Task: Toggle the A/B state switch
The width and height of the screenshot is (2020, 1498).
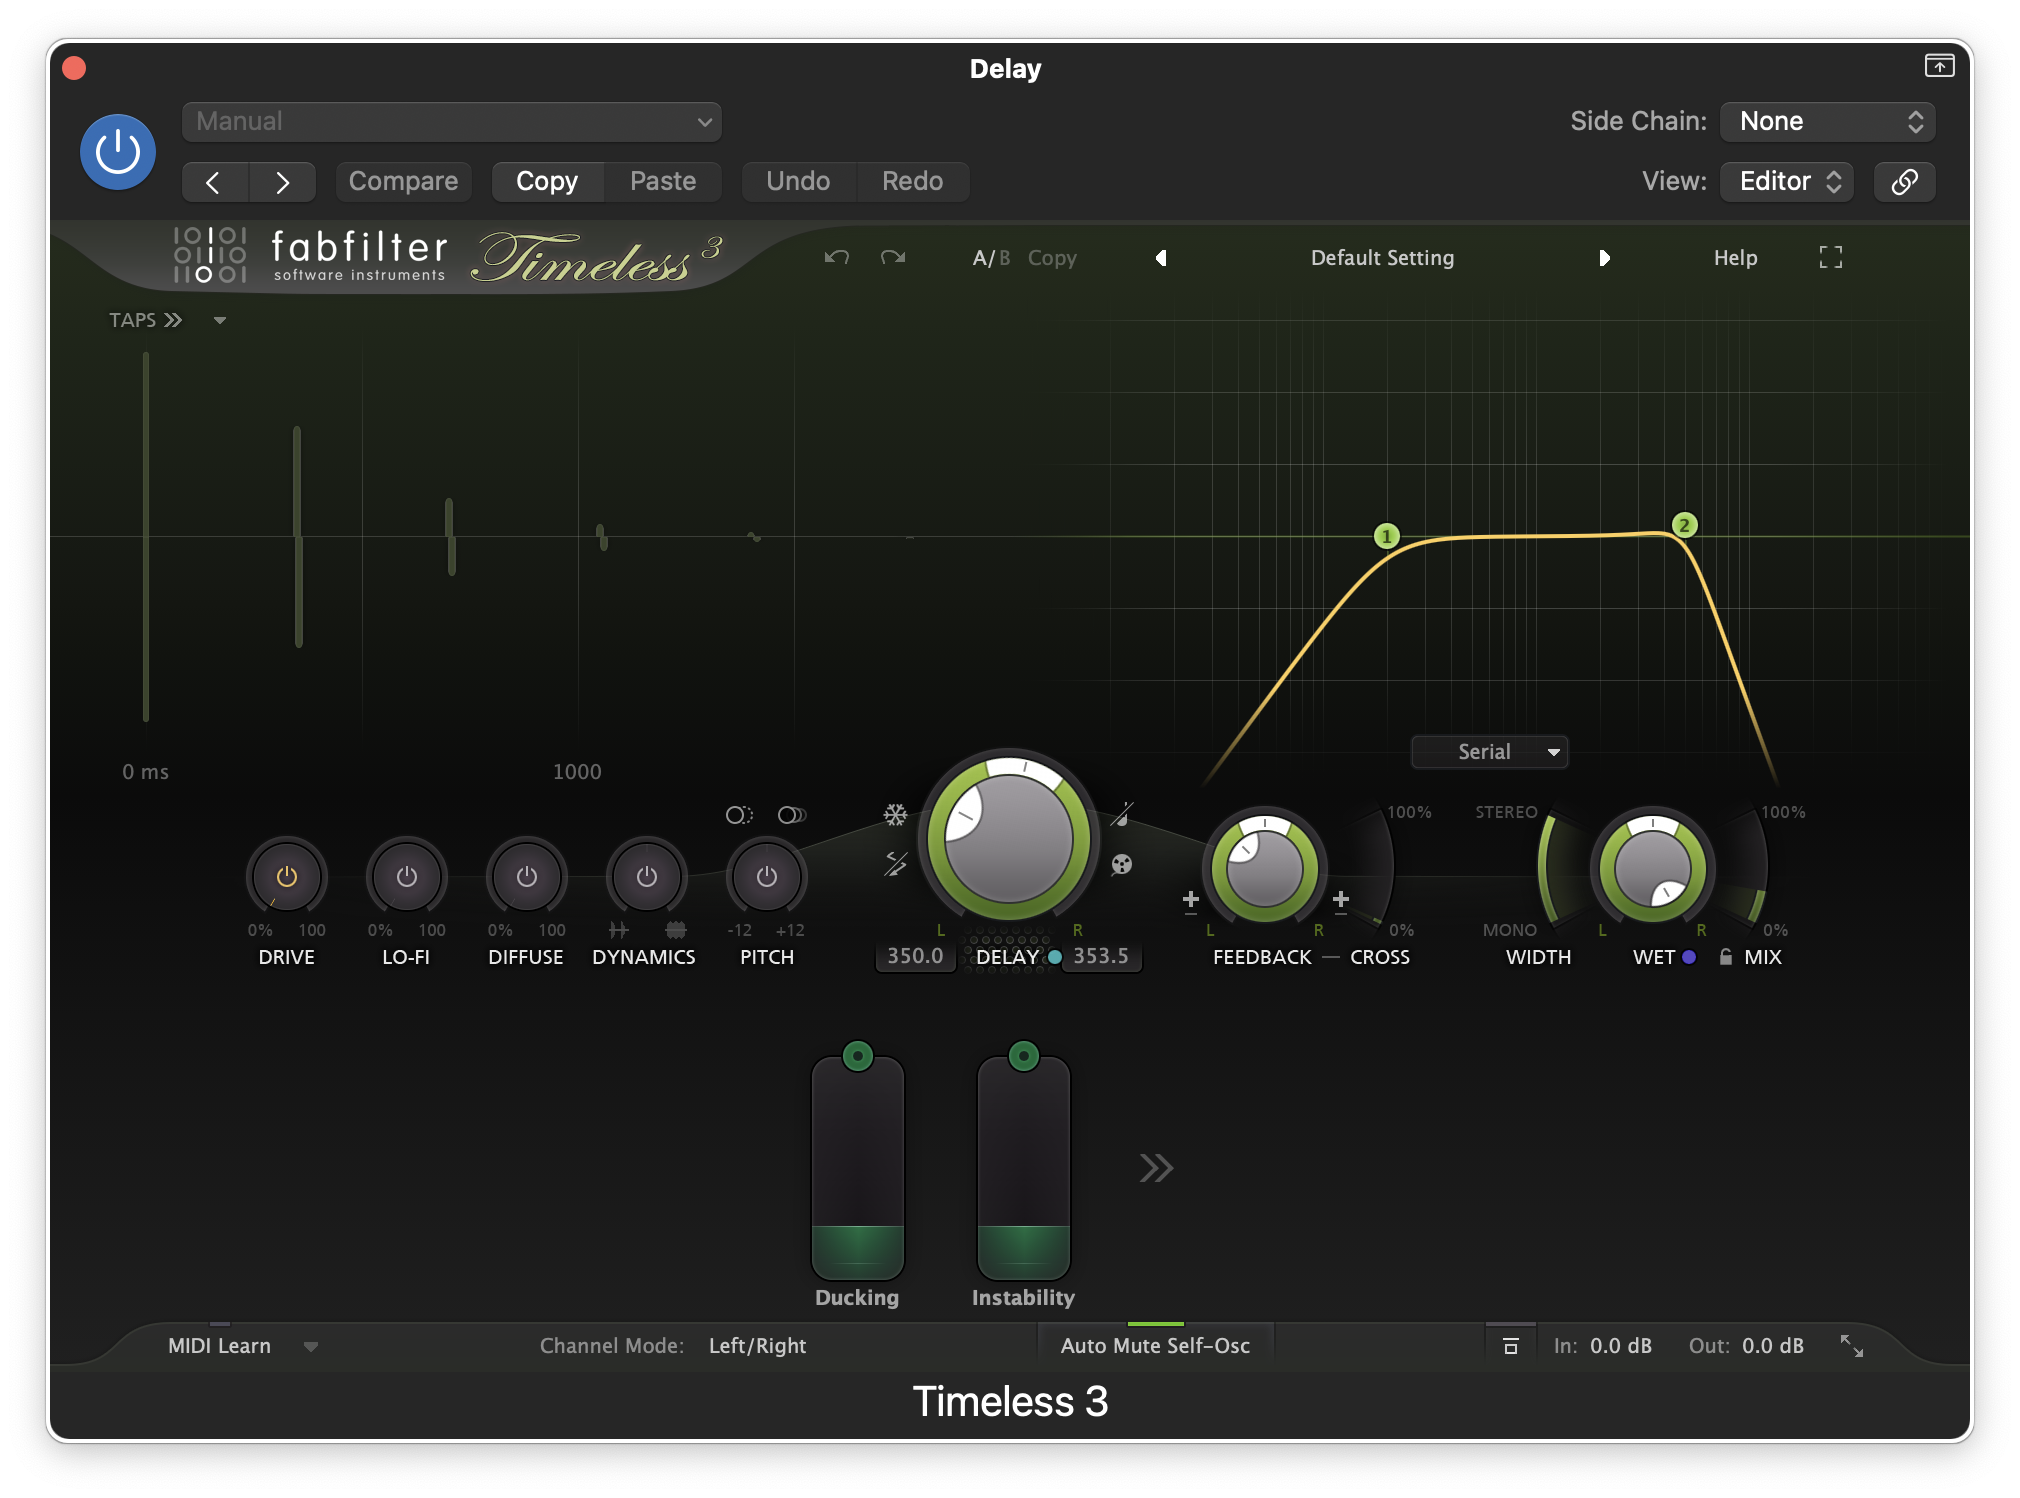Action: [x=991, y=258]
